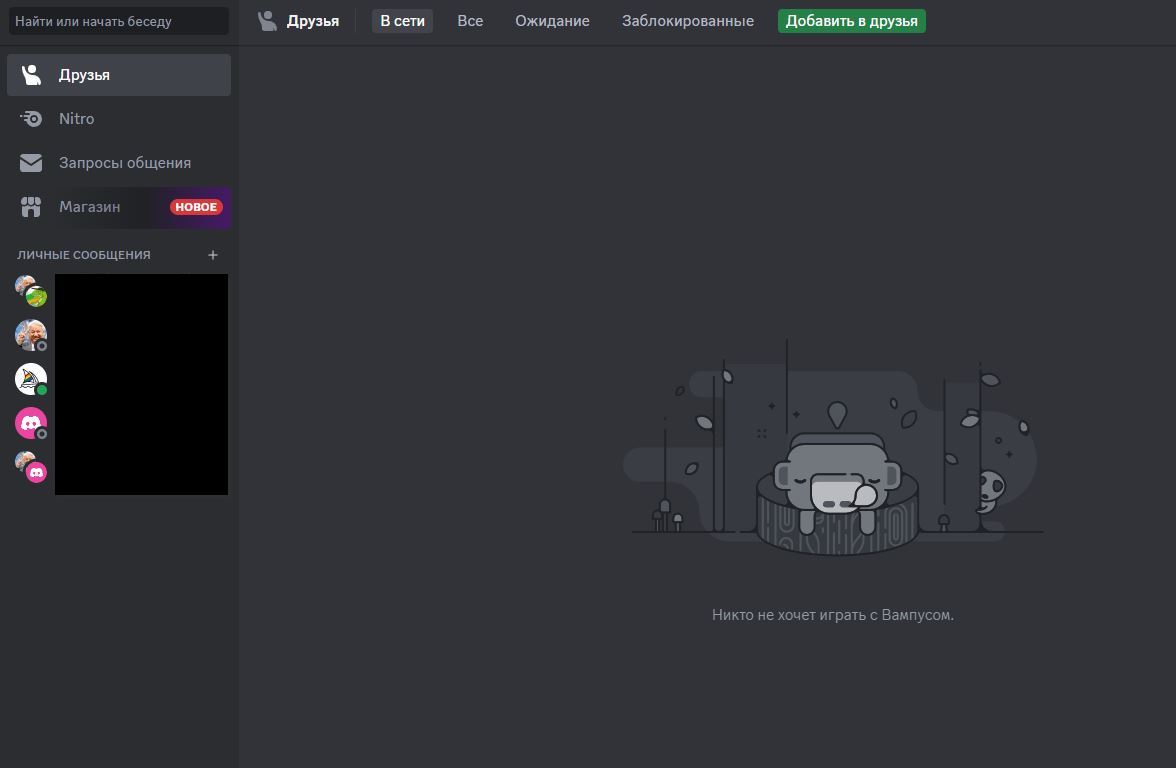Screen dimensions: 1176x768
Task: Open the topmost direct message avatar
Action: [28, 289]
